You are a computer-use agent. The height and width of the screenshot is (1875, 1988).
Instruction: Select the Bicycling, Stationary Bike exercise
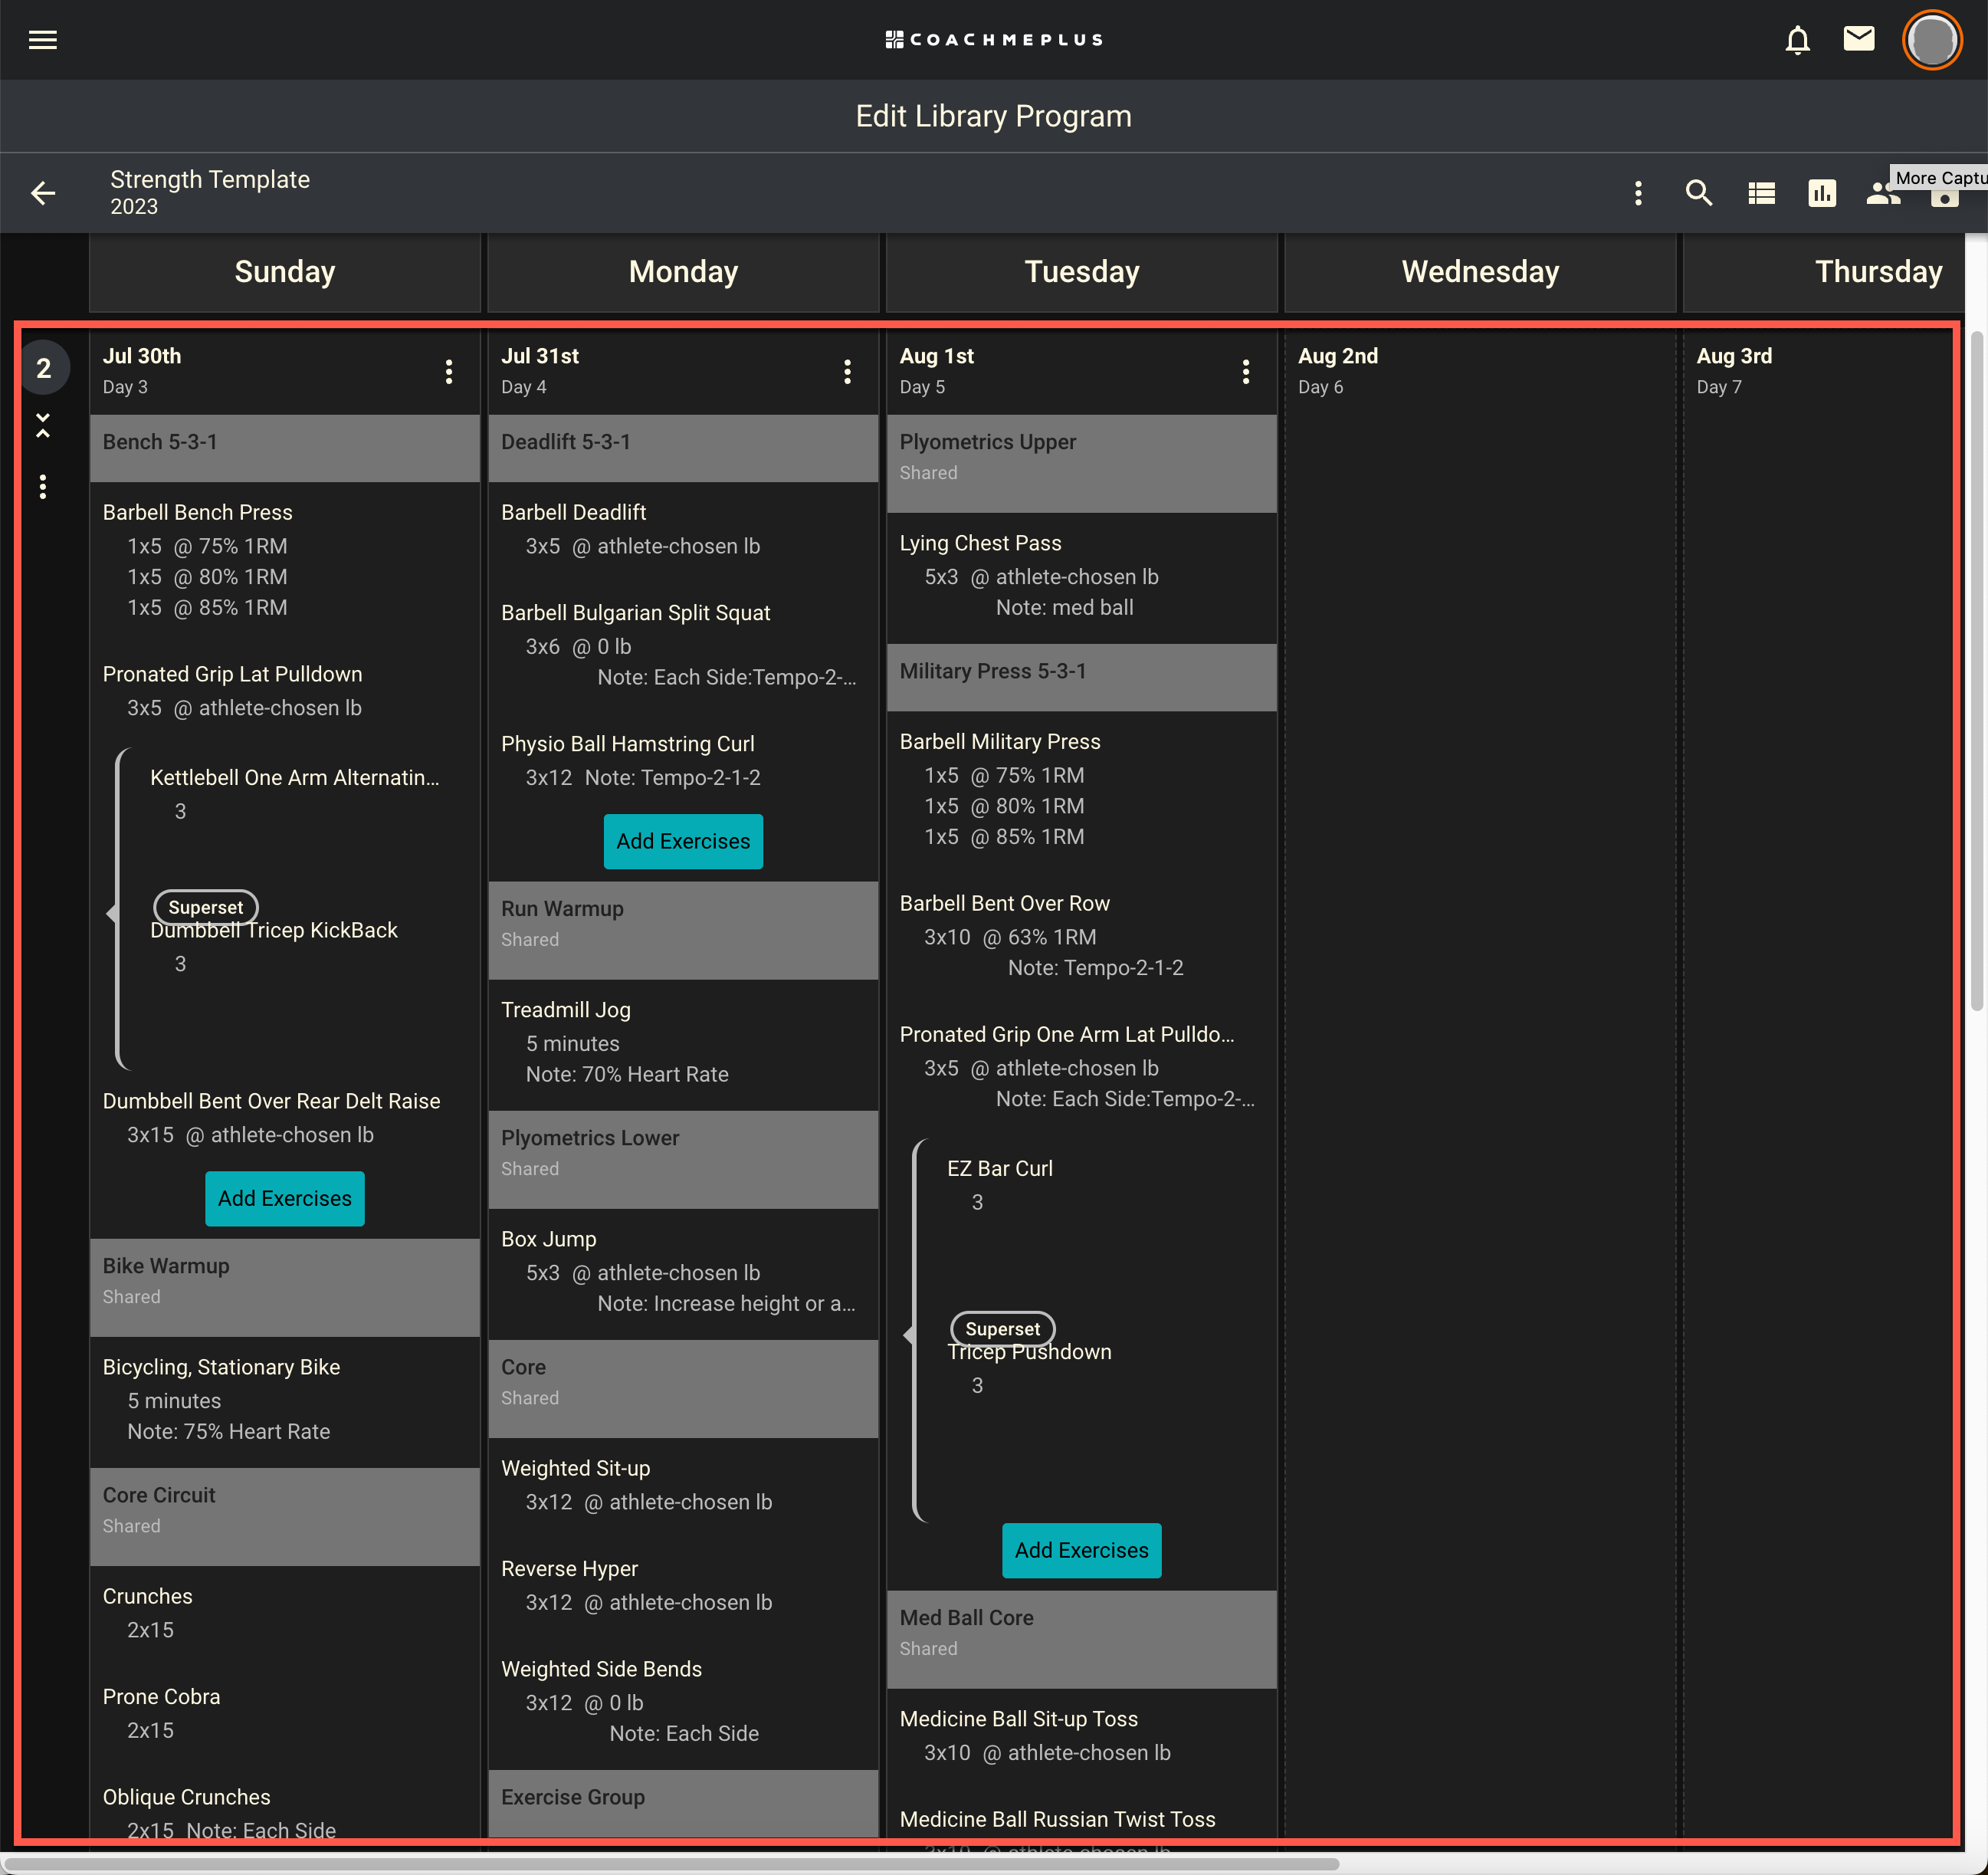(x=222, y=1367)
